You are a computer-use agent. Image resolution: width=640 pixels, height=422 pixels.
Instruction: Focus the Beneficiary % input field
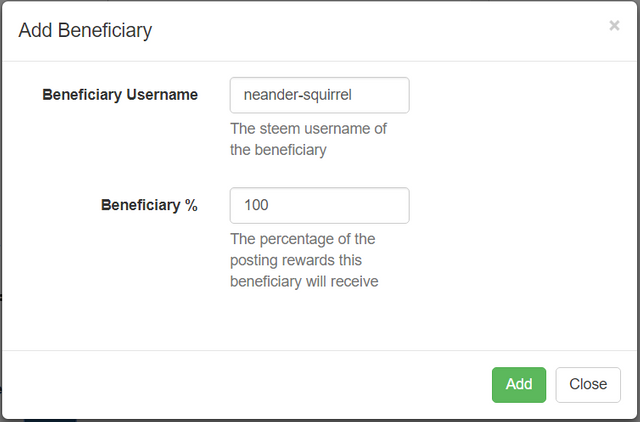click(319, 205)
